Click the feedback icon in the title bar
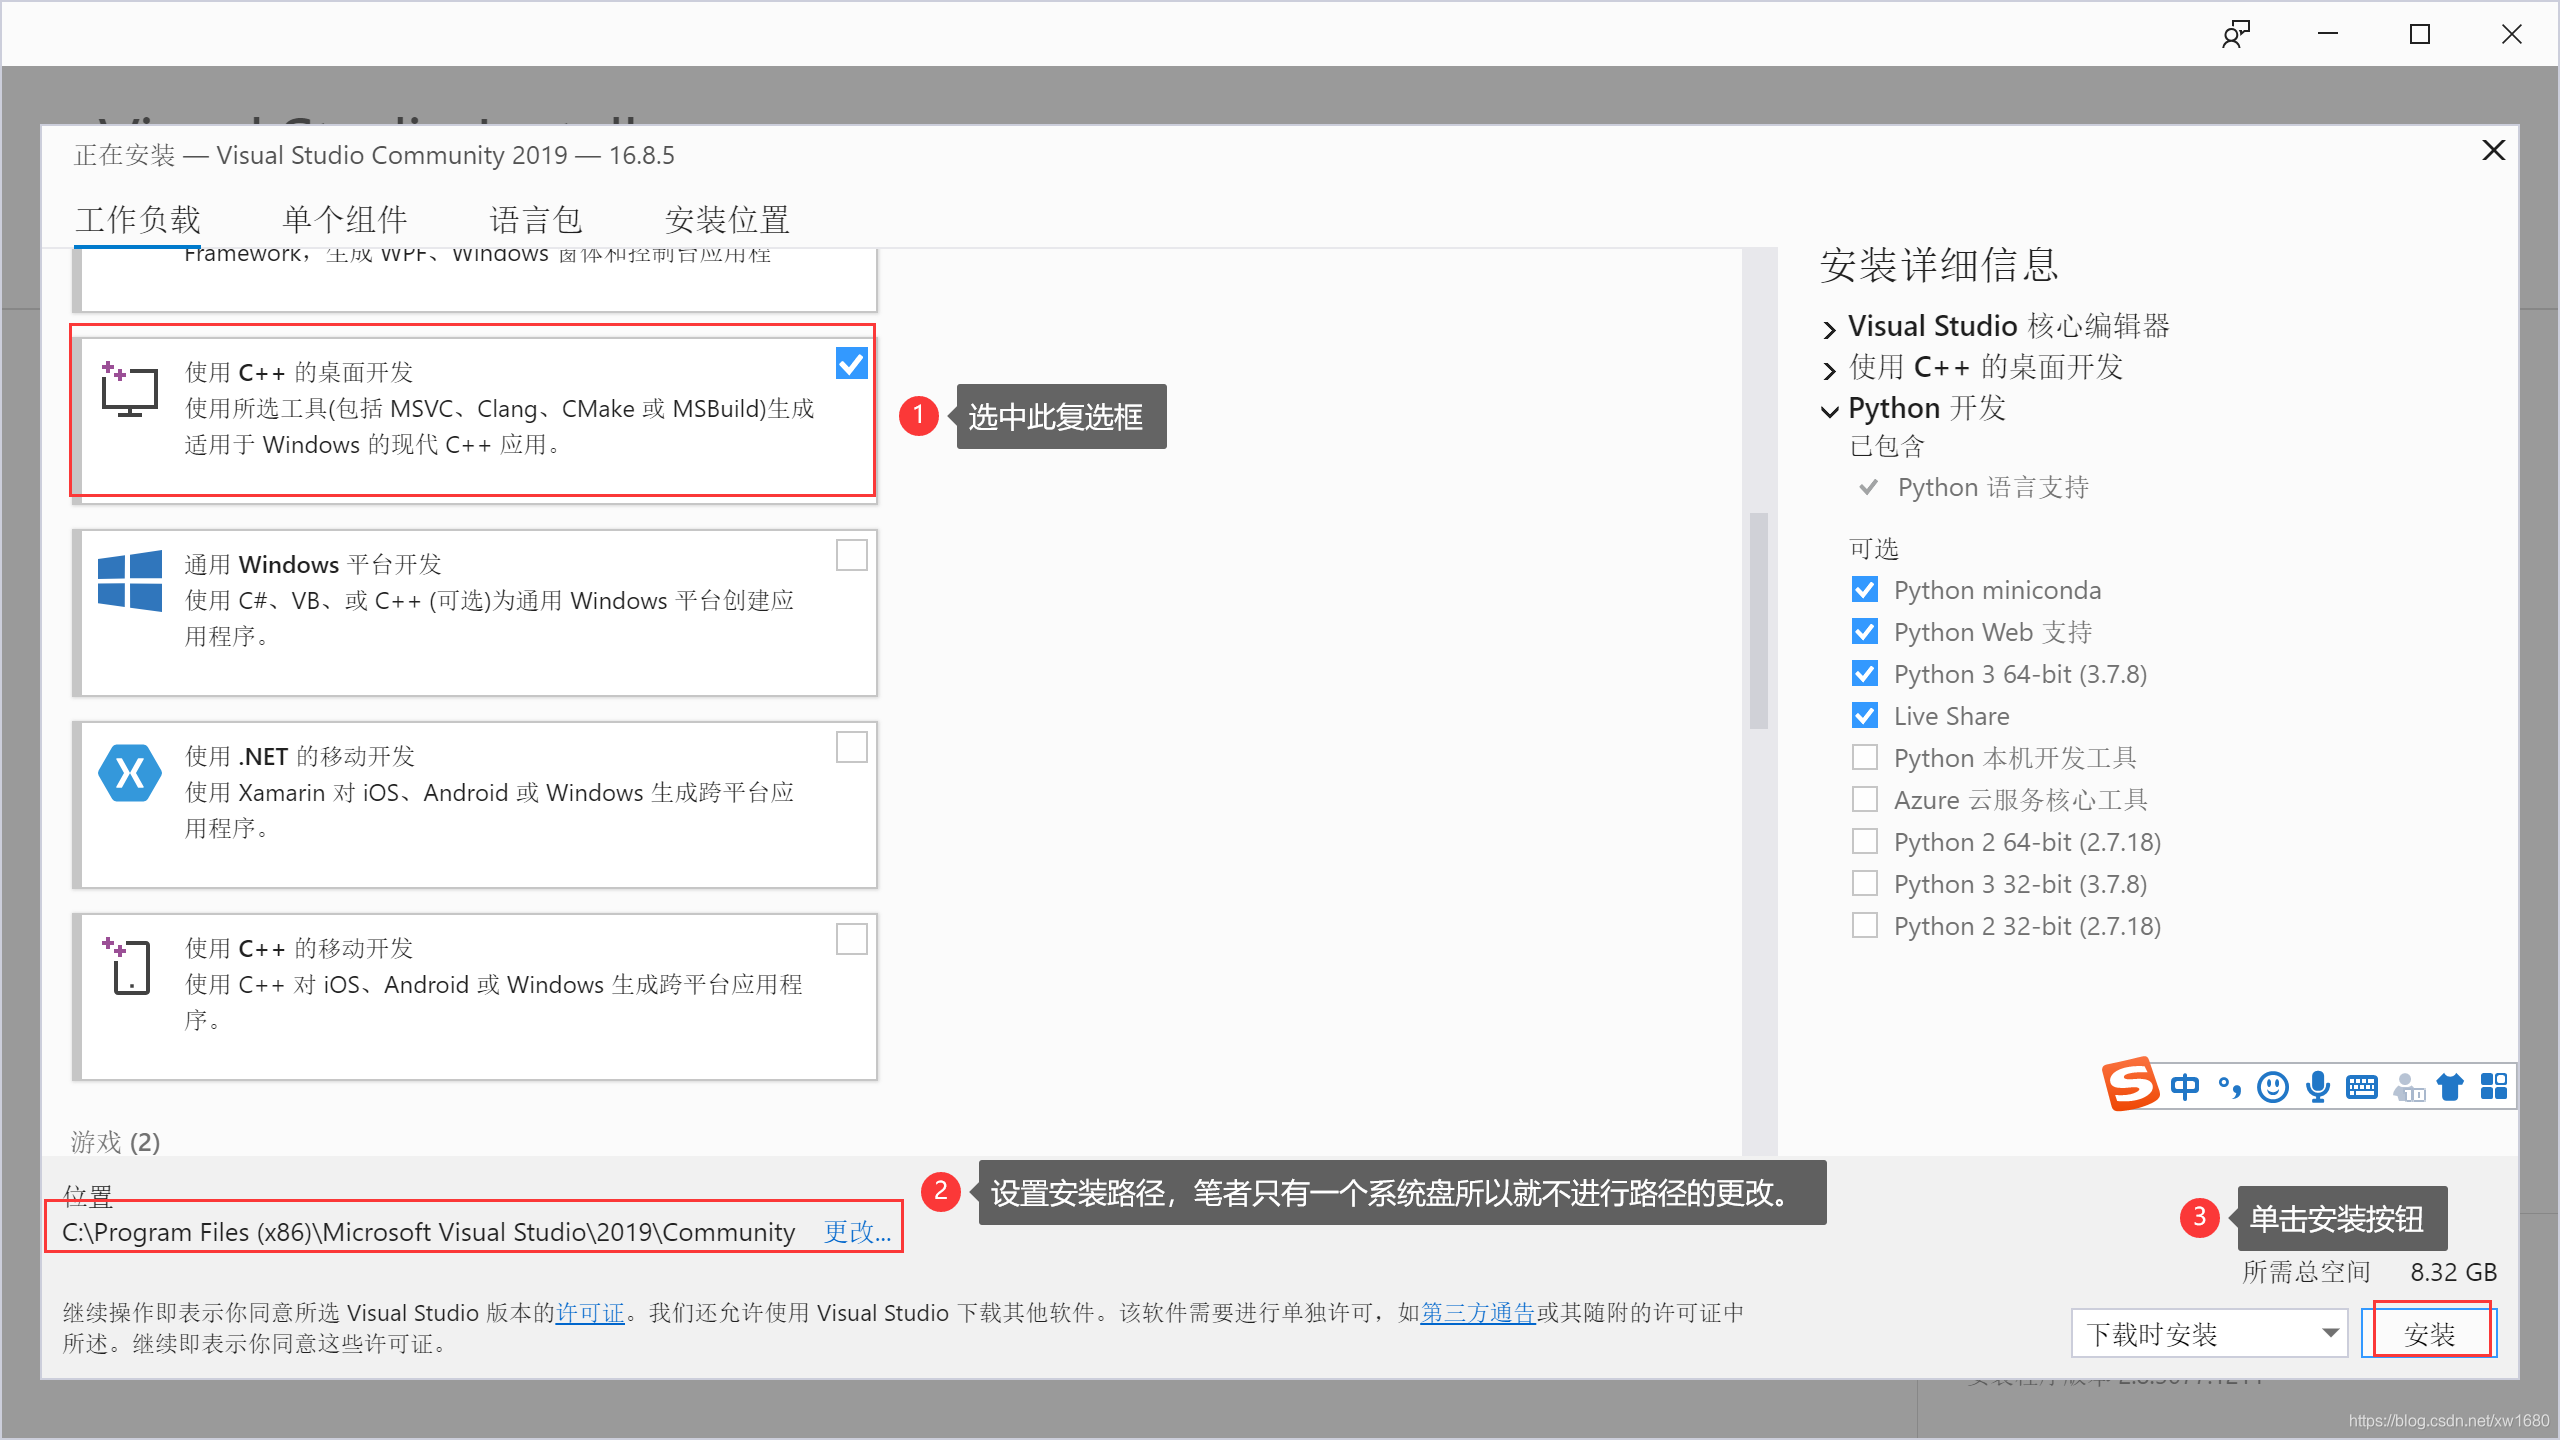The height and width of the screenshot is (1440, 2560). [2236, 34]
